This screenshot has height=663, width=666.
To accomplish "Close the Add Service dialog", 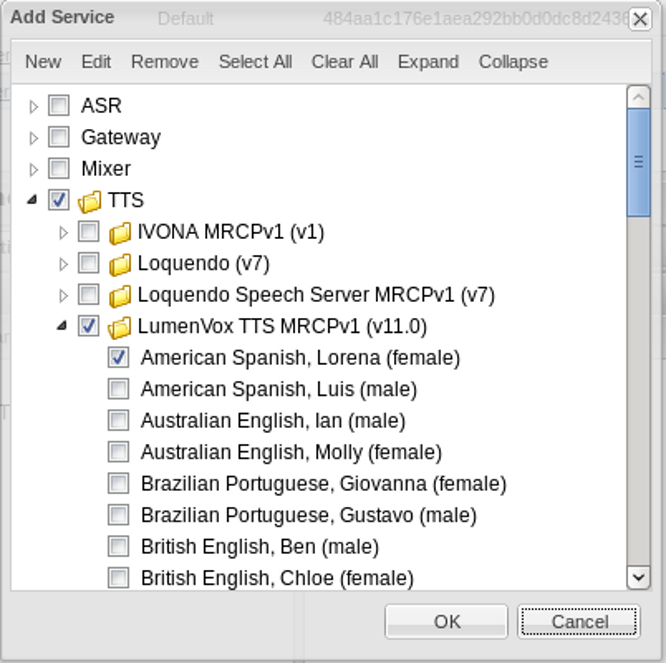I will pyautogui.click(x=640, y=19).
